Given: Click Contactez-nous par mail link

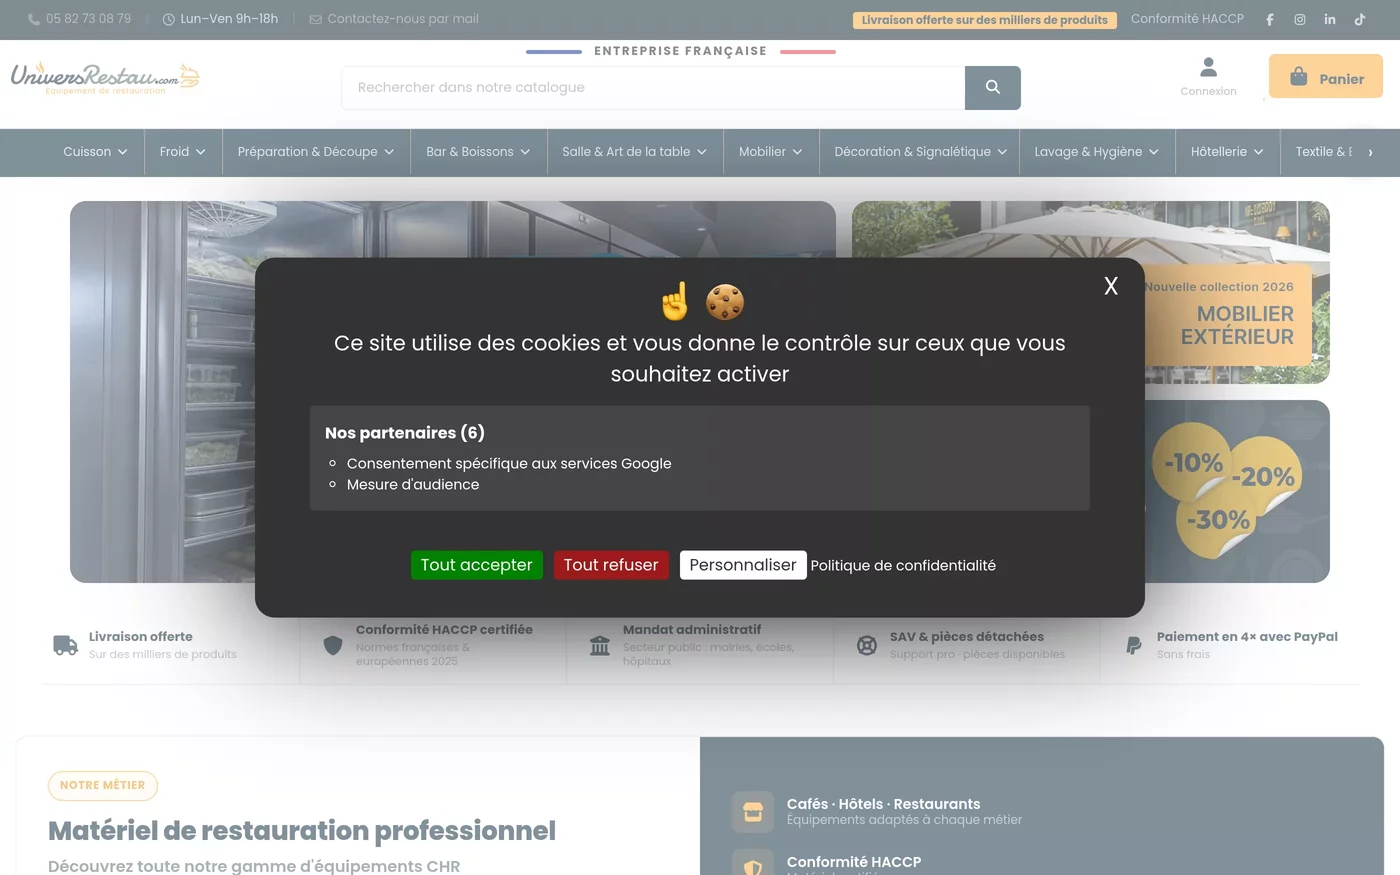Looking at the screenshot, I should pos(403,19).
